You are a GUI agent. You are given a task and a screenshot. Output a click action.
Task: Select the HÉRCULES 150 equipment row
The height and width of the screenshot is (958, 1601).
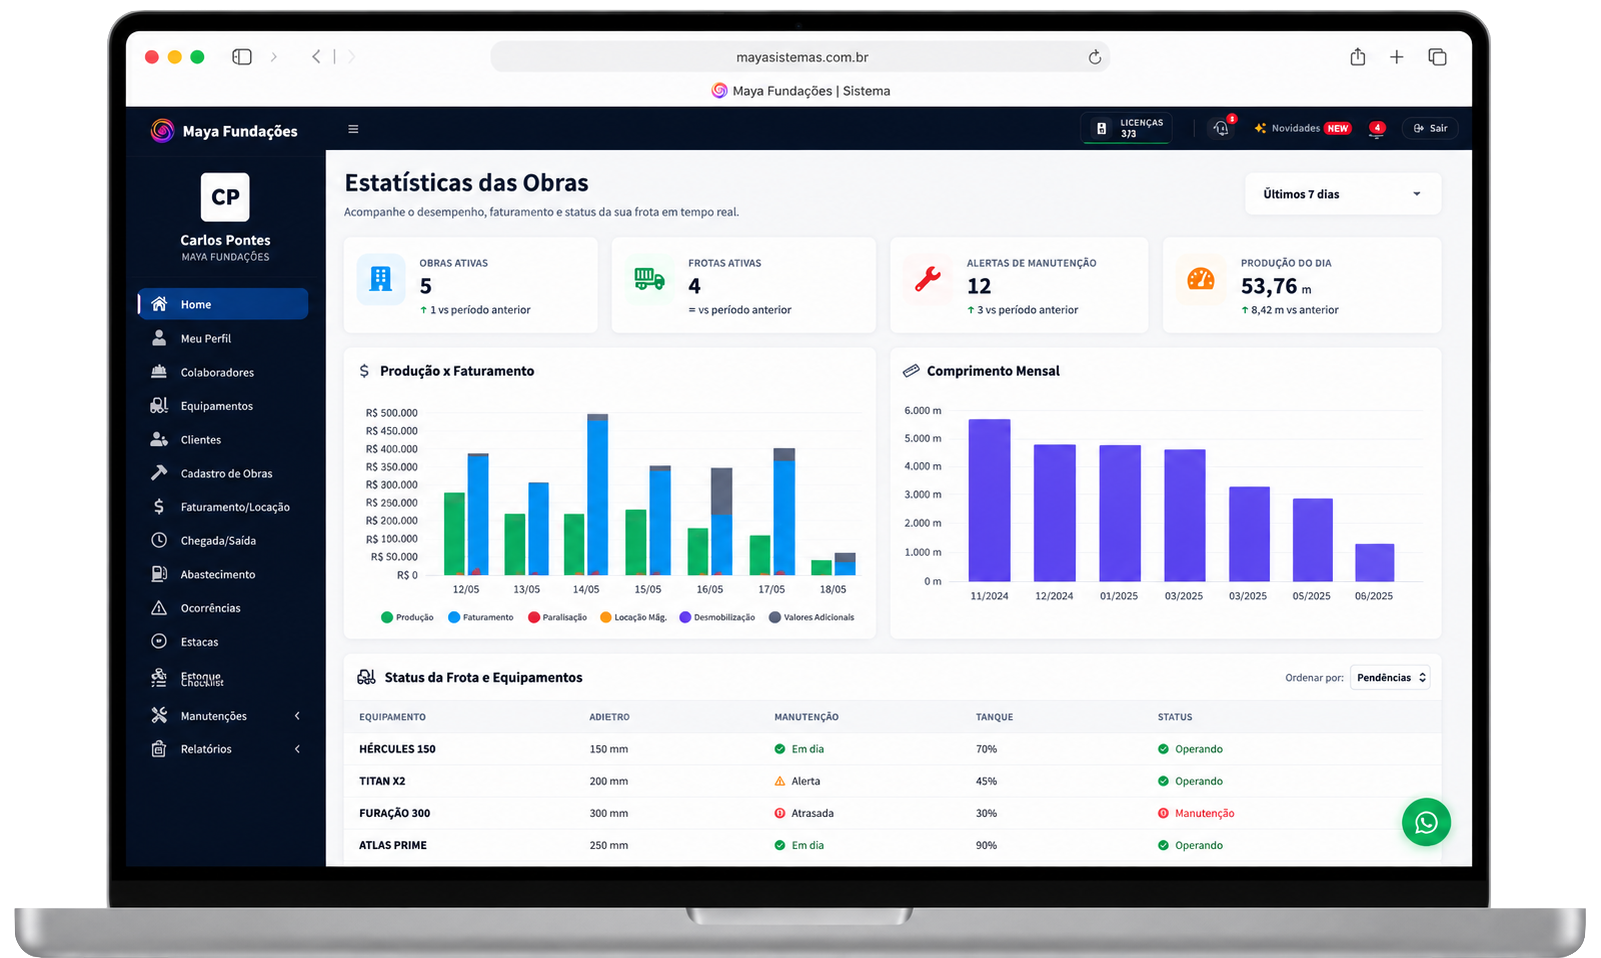(892, 749)
